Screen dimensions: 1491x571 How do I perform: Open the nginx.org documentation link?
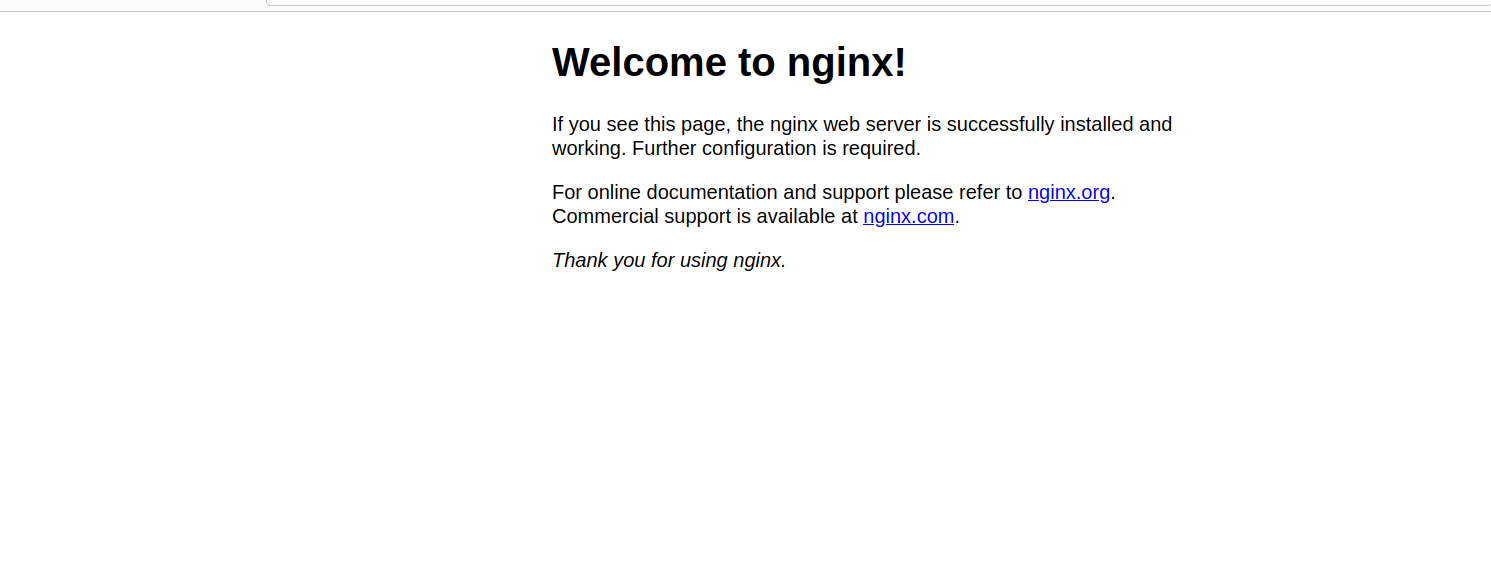point(1069,192)
